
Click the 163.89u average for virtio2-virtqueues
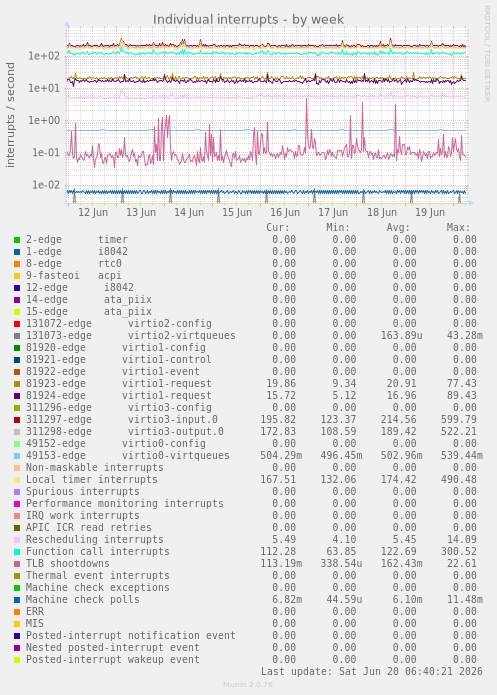click(x=402, y=336)
